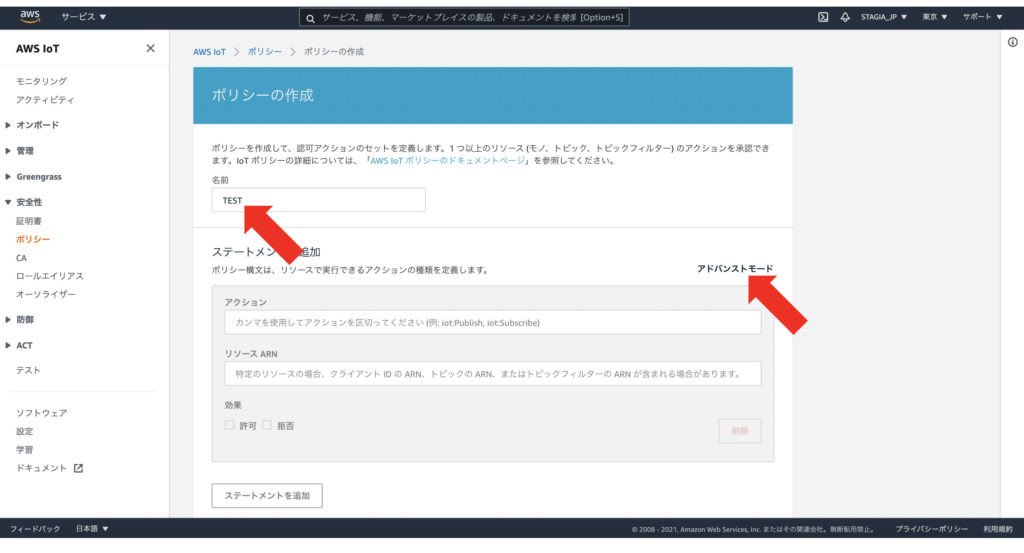Click the info icon at right edge
This screenshot has height=553, width=1024.
pyautogui.click(x=1012, y=42)
